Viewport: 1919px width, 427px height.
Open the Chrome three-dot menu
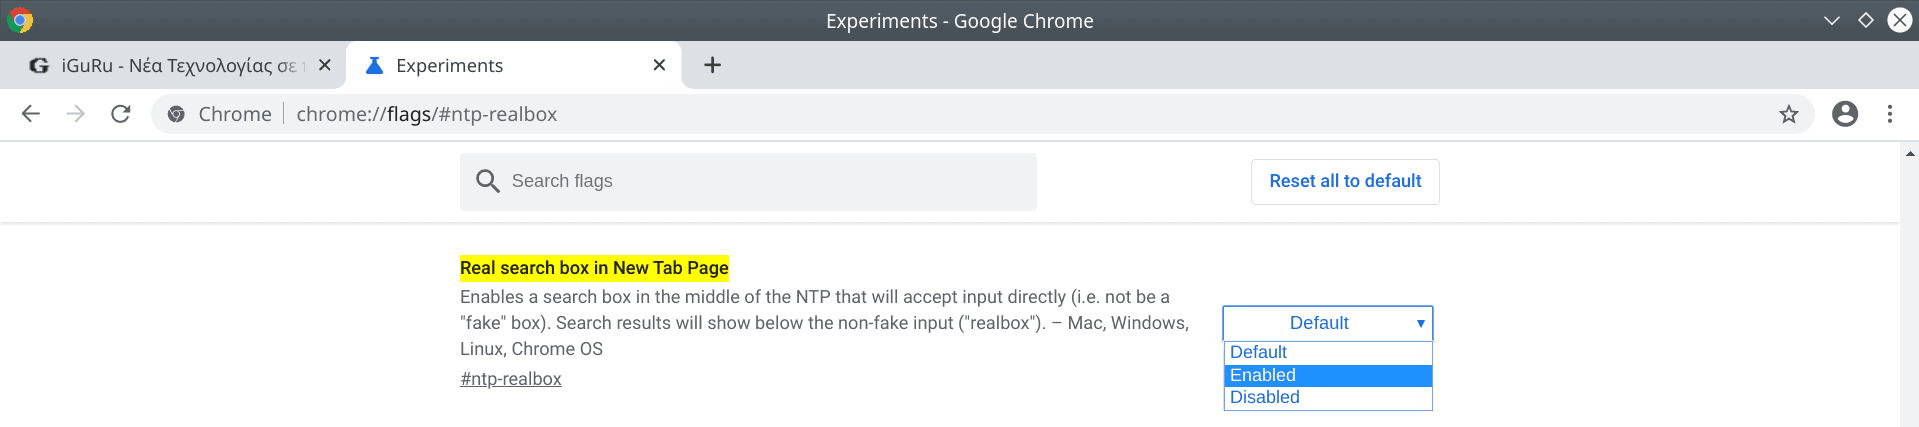coord(1890,114)
